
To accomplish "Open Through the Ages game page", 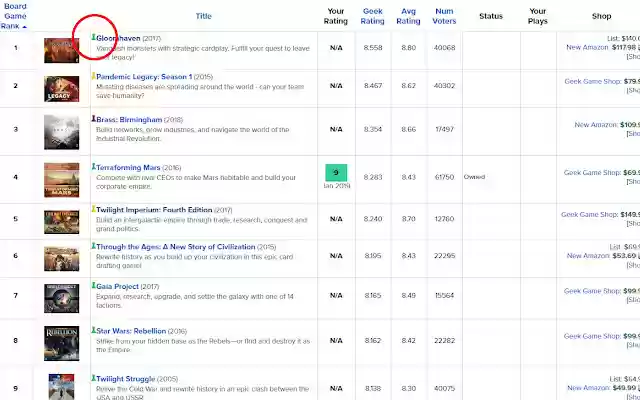I will (x=176, y=247).
